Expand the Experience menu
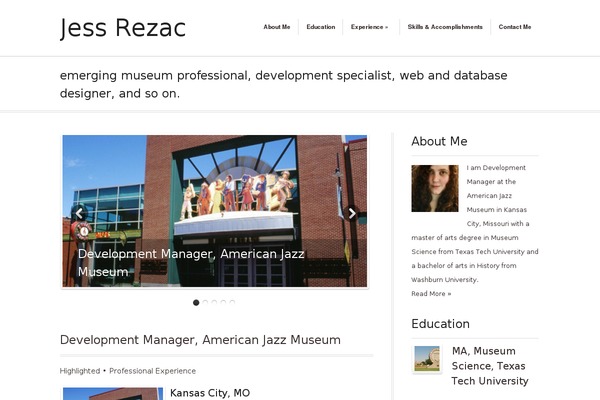 pyautogui.click(x=369, y=27)
